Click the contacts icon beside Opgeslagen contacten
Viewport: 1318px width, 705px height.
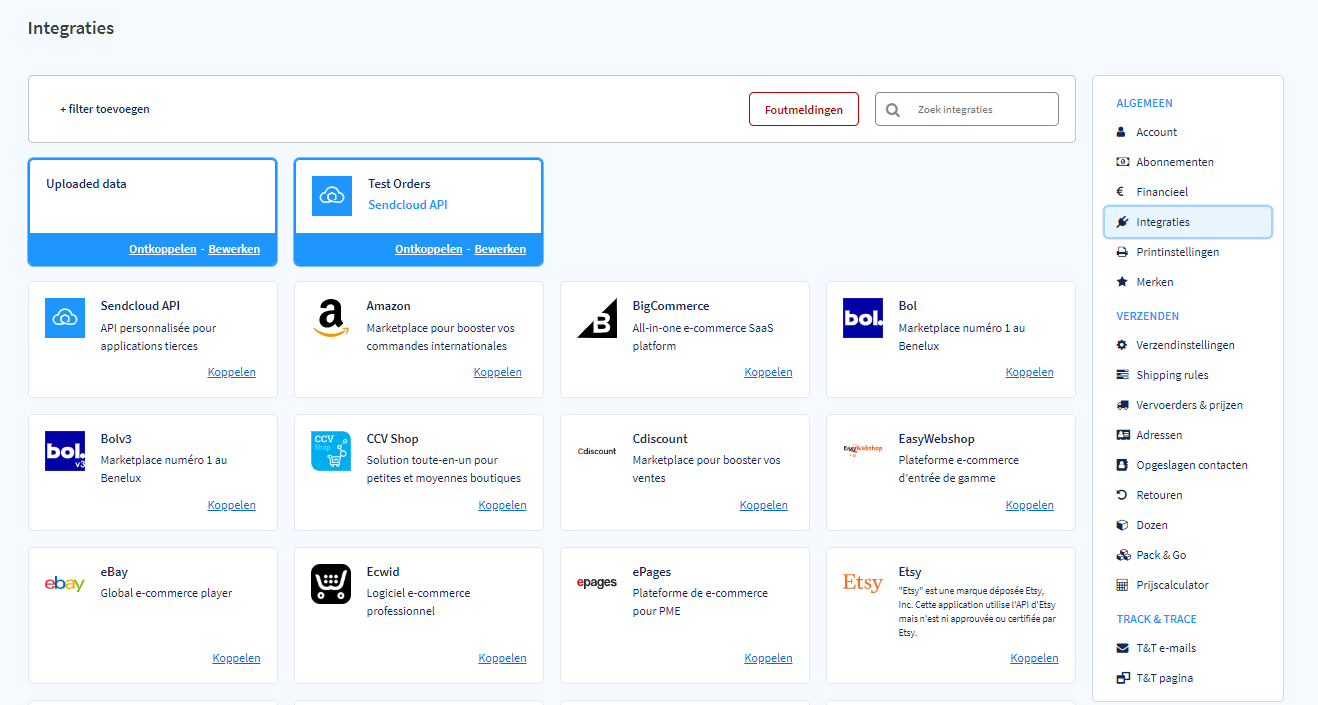pyautogui.click(x=1122, y=465)
